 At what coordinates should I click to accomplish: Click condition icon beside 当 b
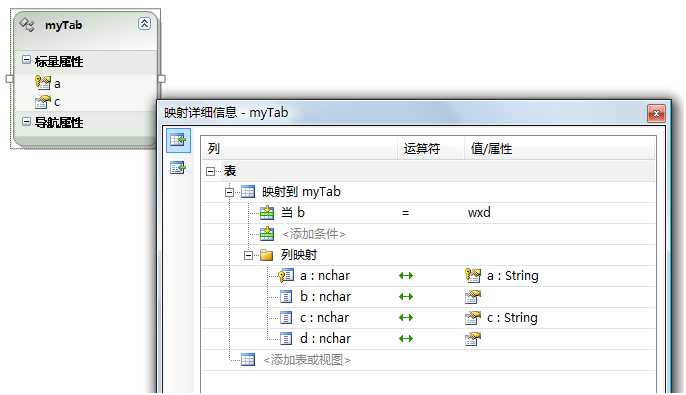(x=266, y=213)
